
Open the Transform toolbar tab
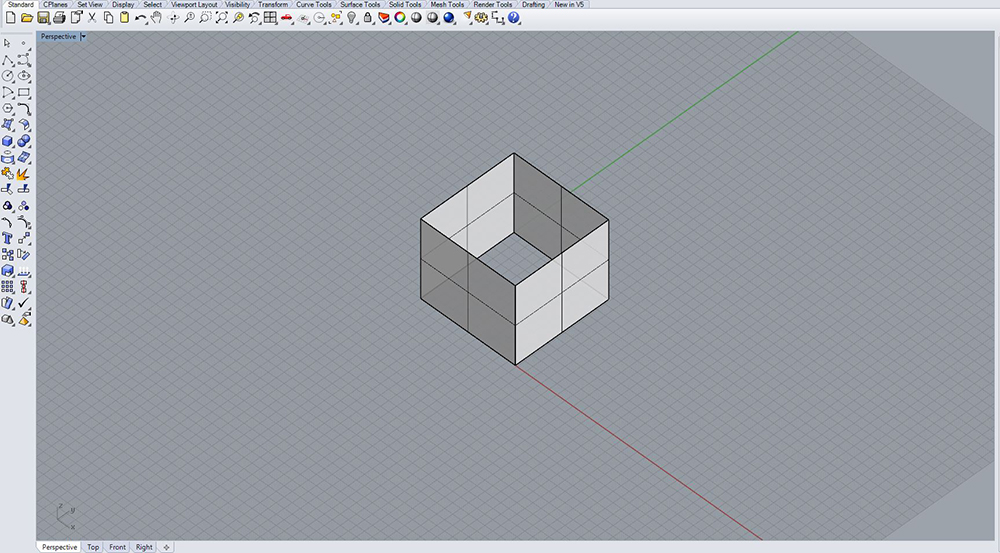(x=273, y=4)
